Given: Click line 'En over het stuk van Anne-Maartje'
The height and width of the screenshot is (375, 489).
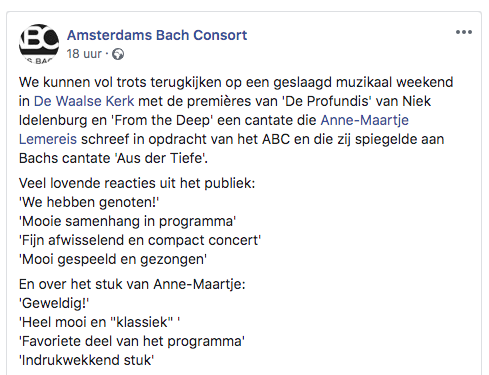Looking at the screenshot, I should (x=132, y=284).
